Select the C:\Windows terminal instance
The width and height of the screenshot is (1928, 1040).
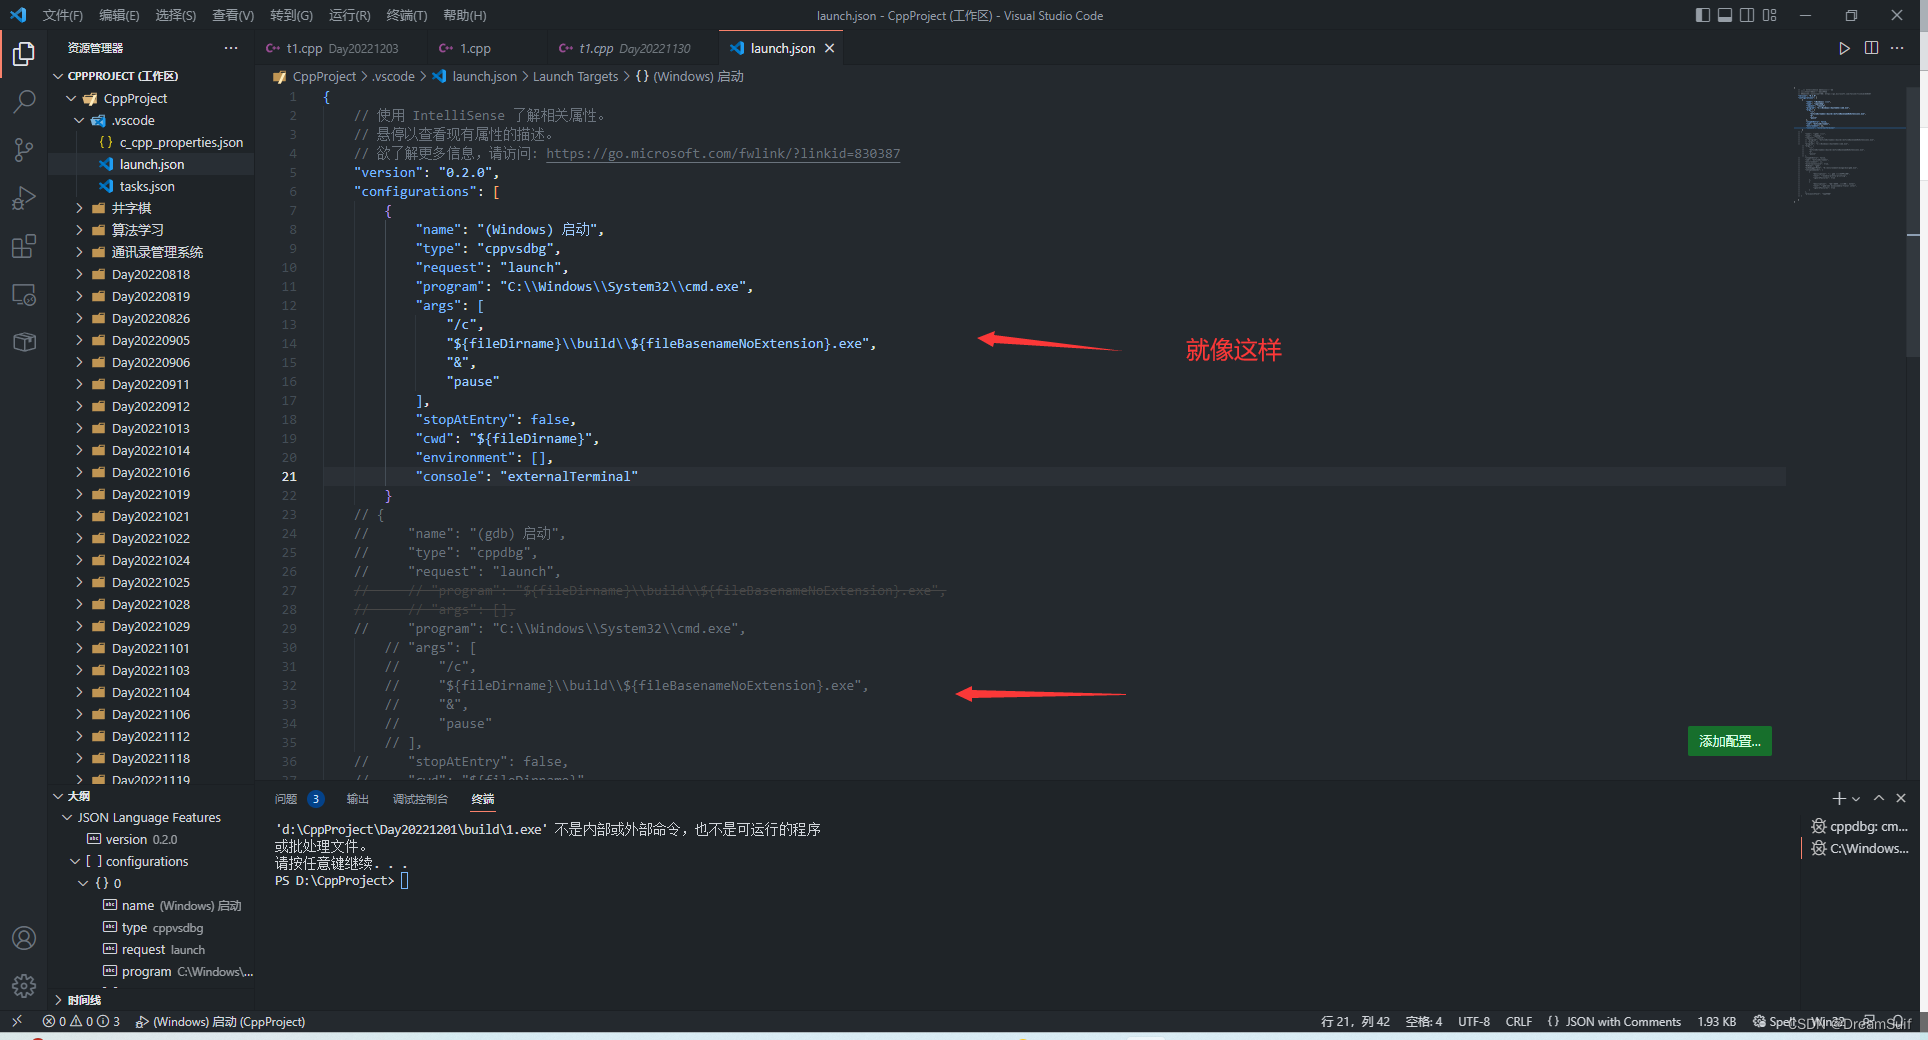click(1860, 848)
